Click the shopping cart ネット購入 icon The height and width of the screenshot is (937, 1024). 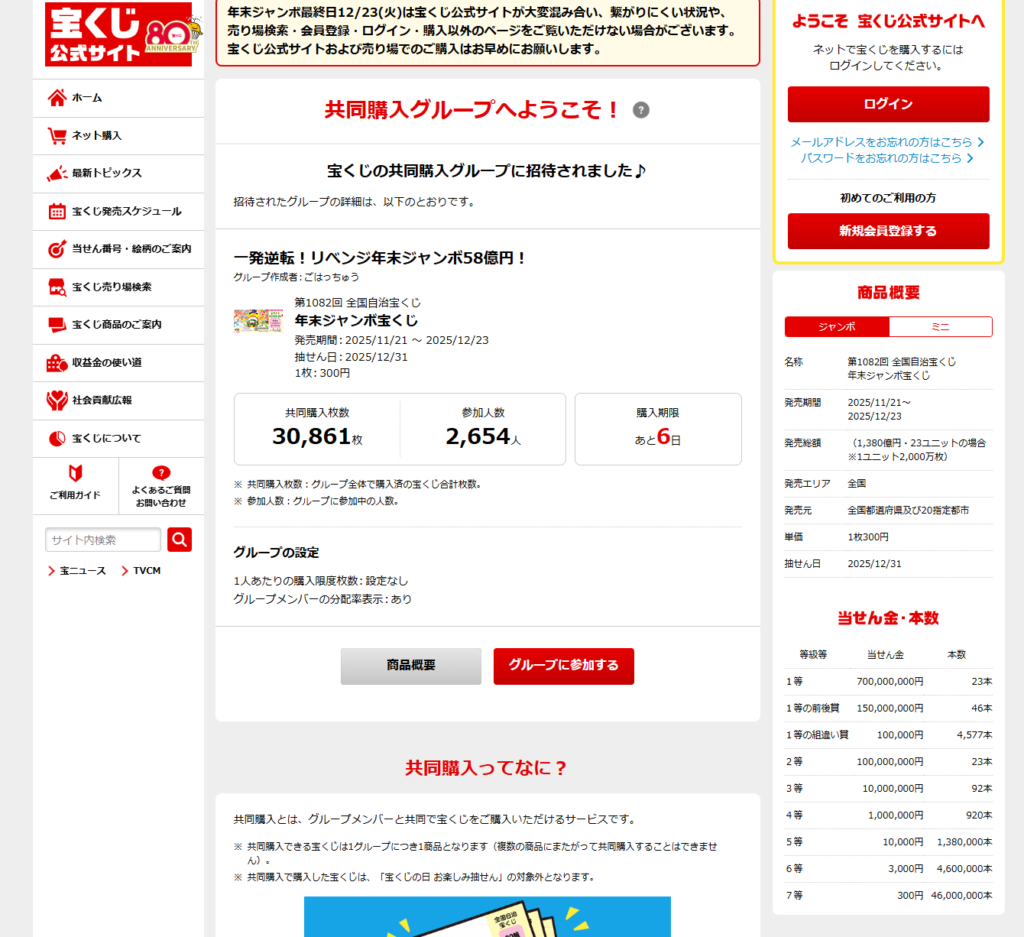[57, 135]
